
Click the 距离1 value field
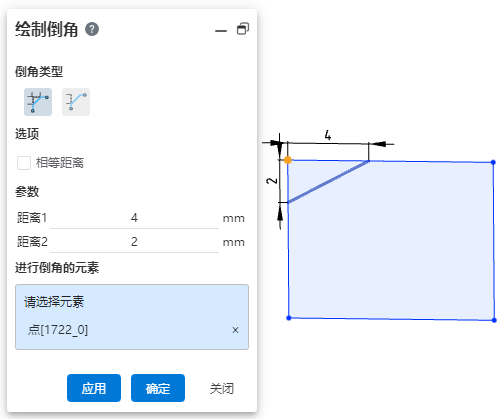pyautogui.click(x=134, y=218)
